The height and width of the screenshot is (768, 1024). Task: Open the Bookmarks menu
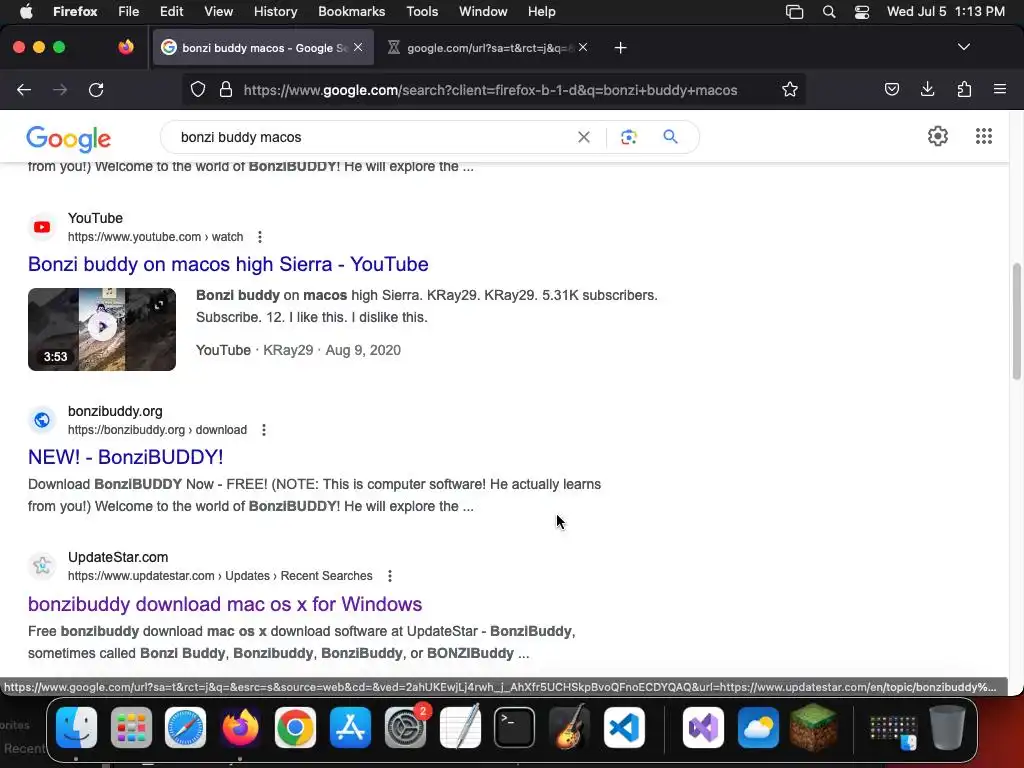pos(351,11)
